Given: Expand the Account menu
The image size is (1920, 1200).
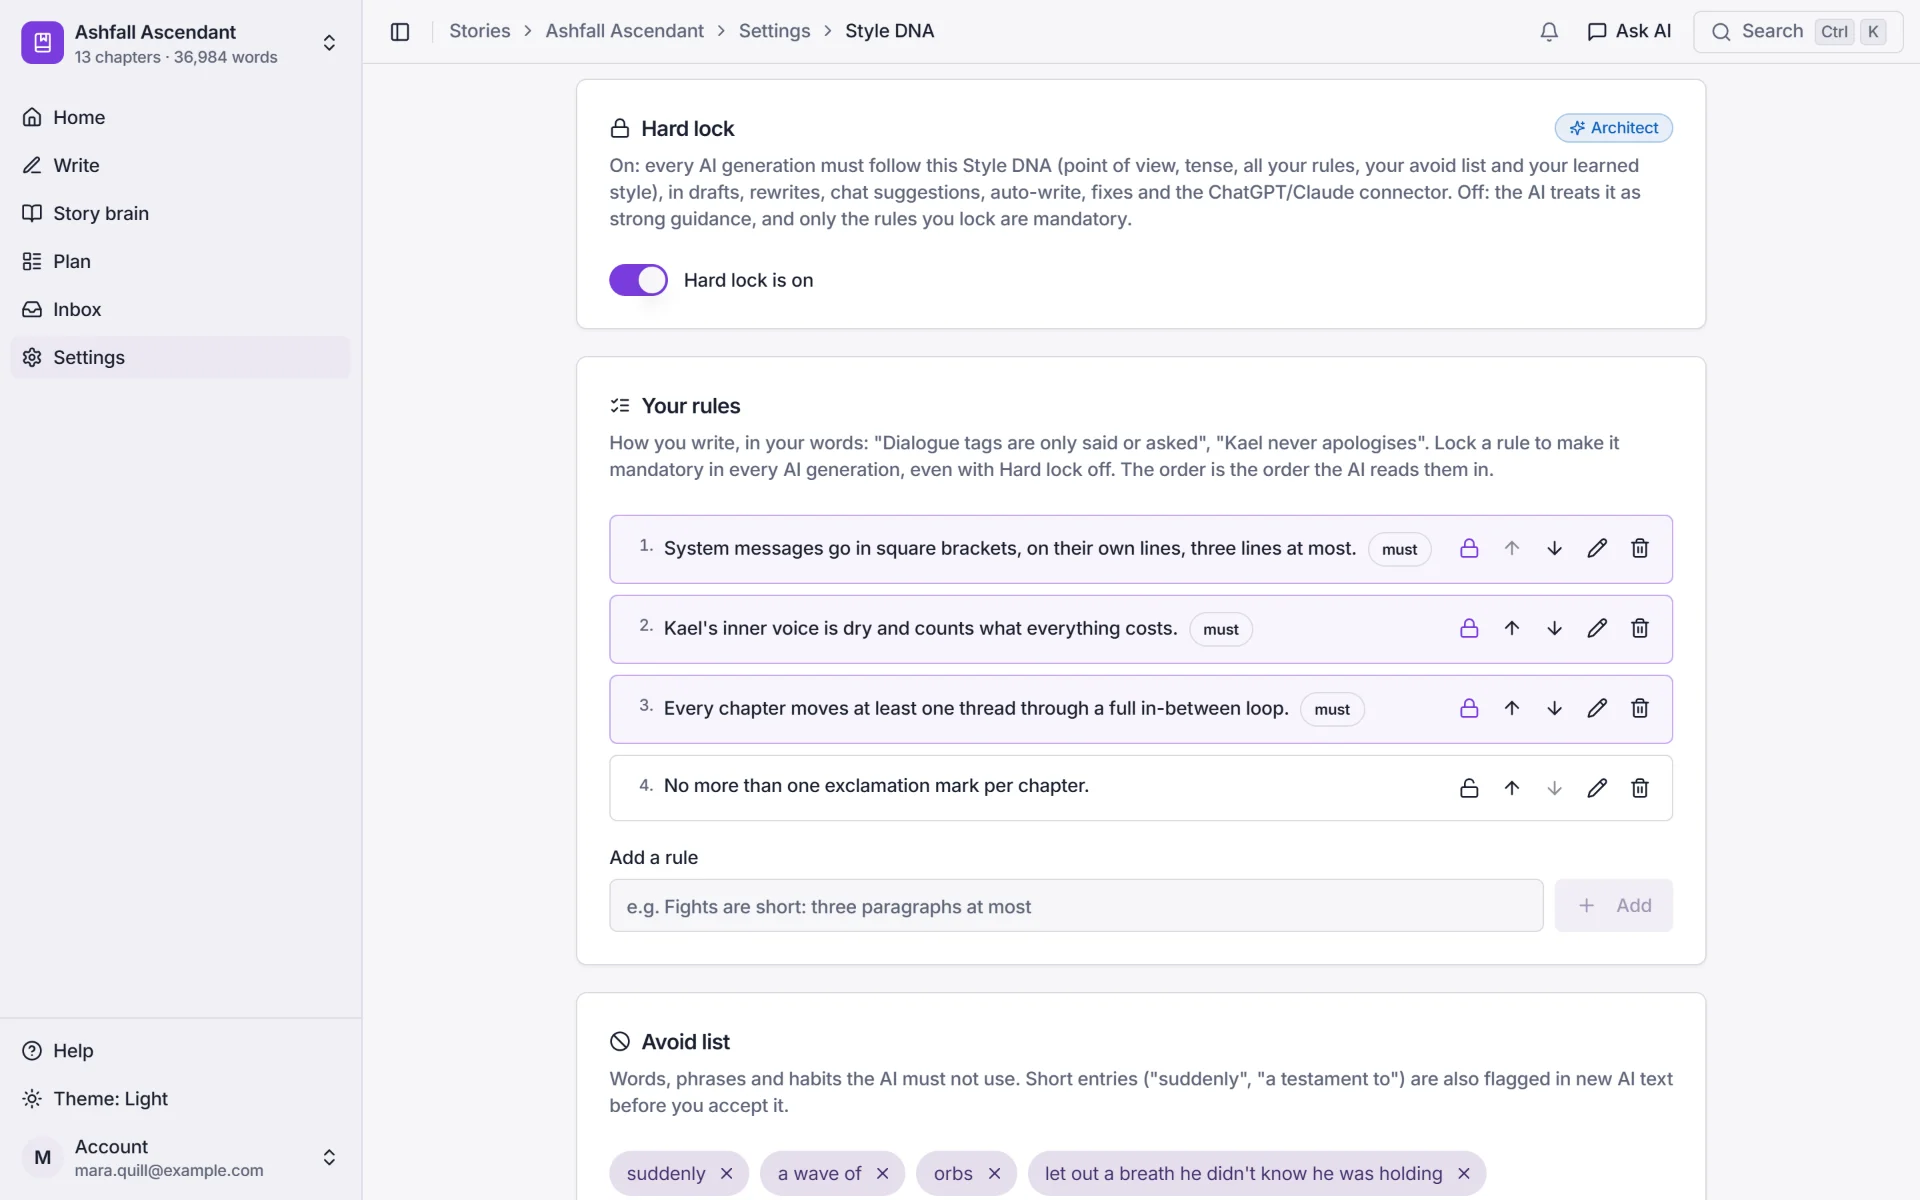Looking at the screenshot, I should point(180,1157).
